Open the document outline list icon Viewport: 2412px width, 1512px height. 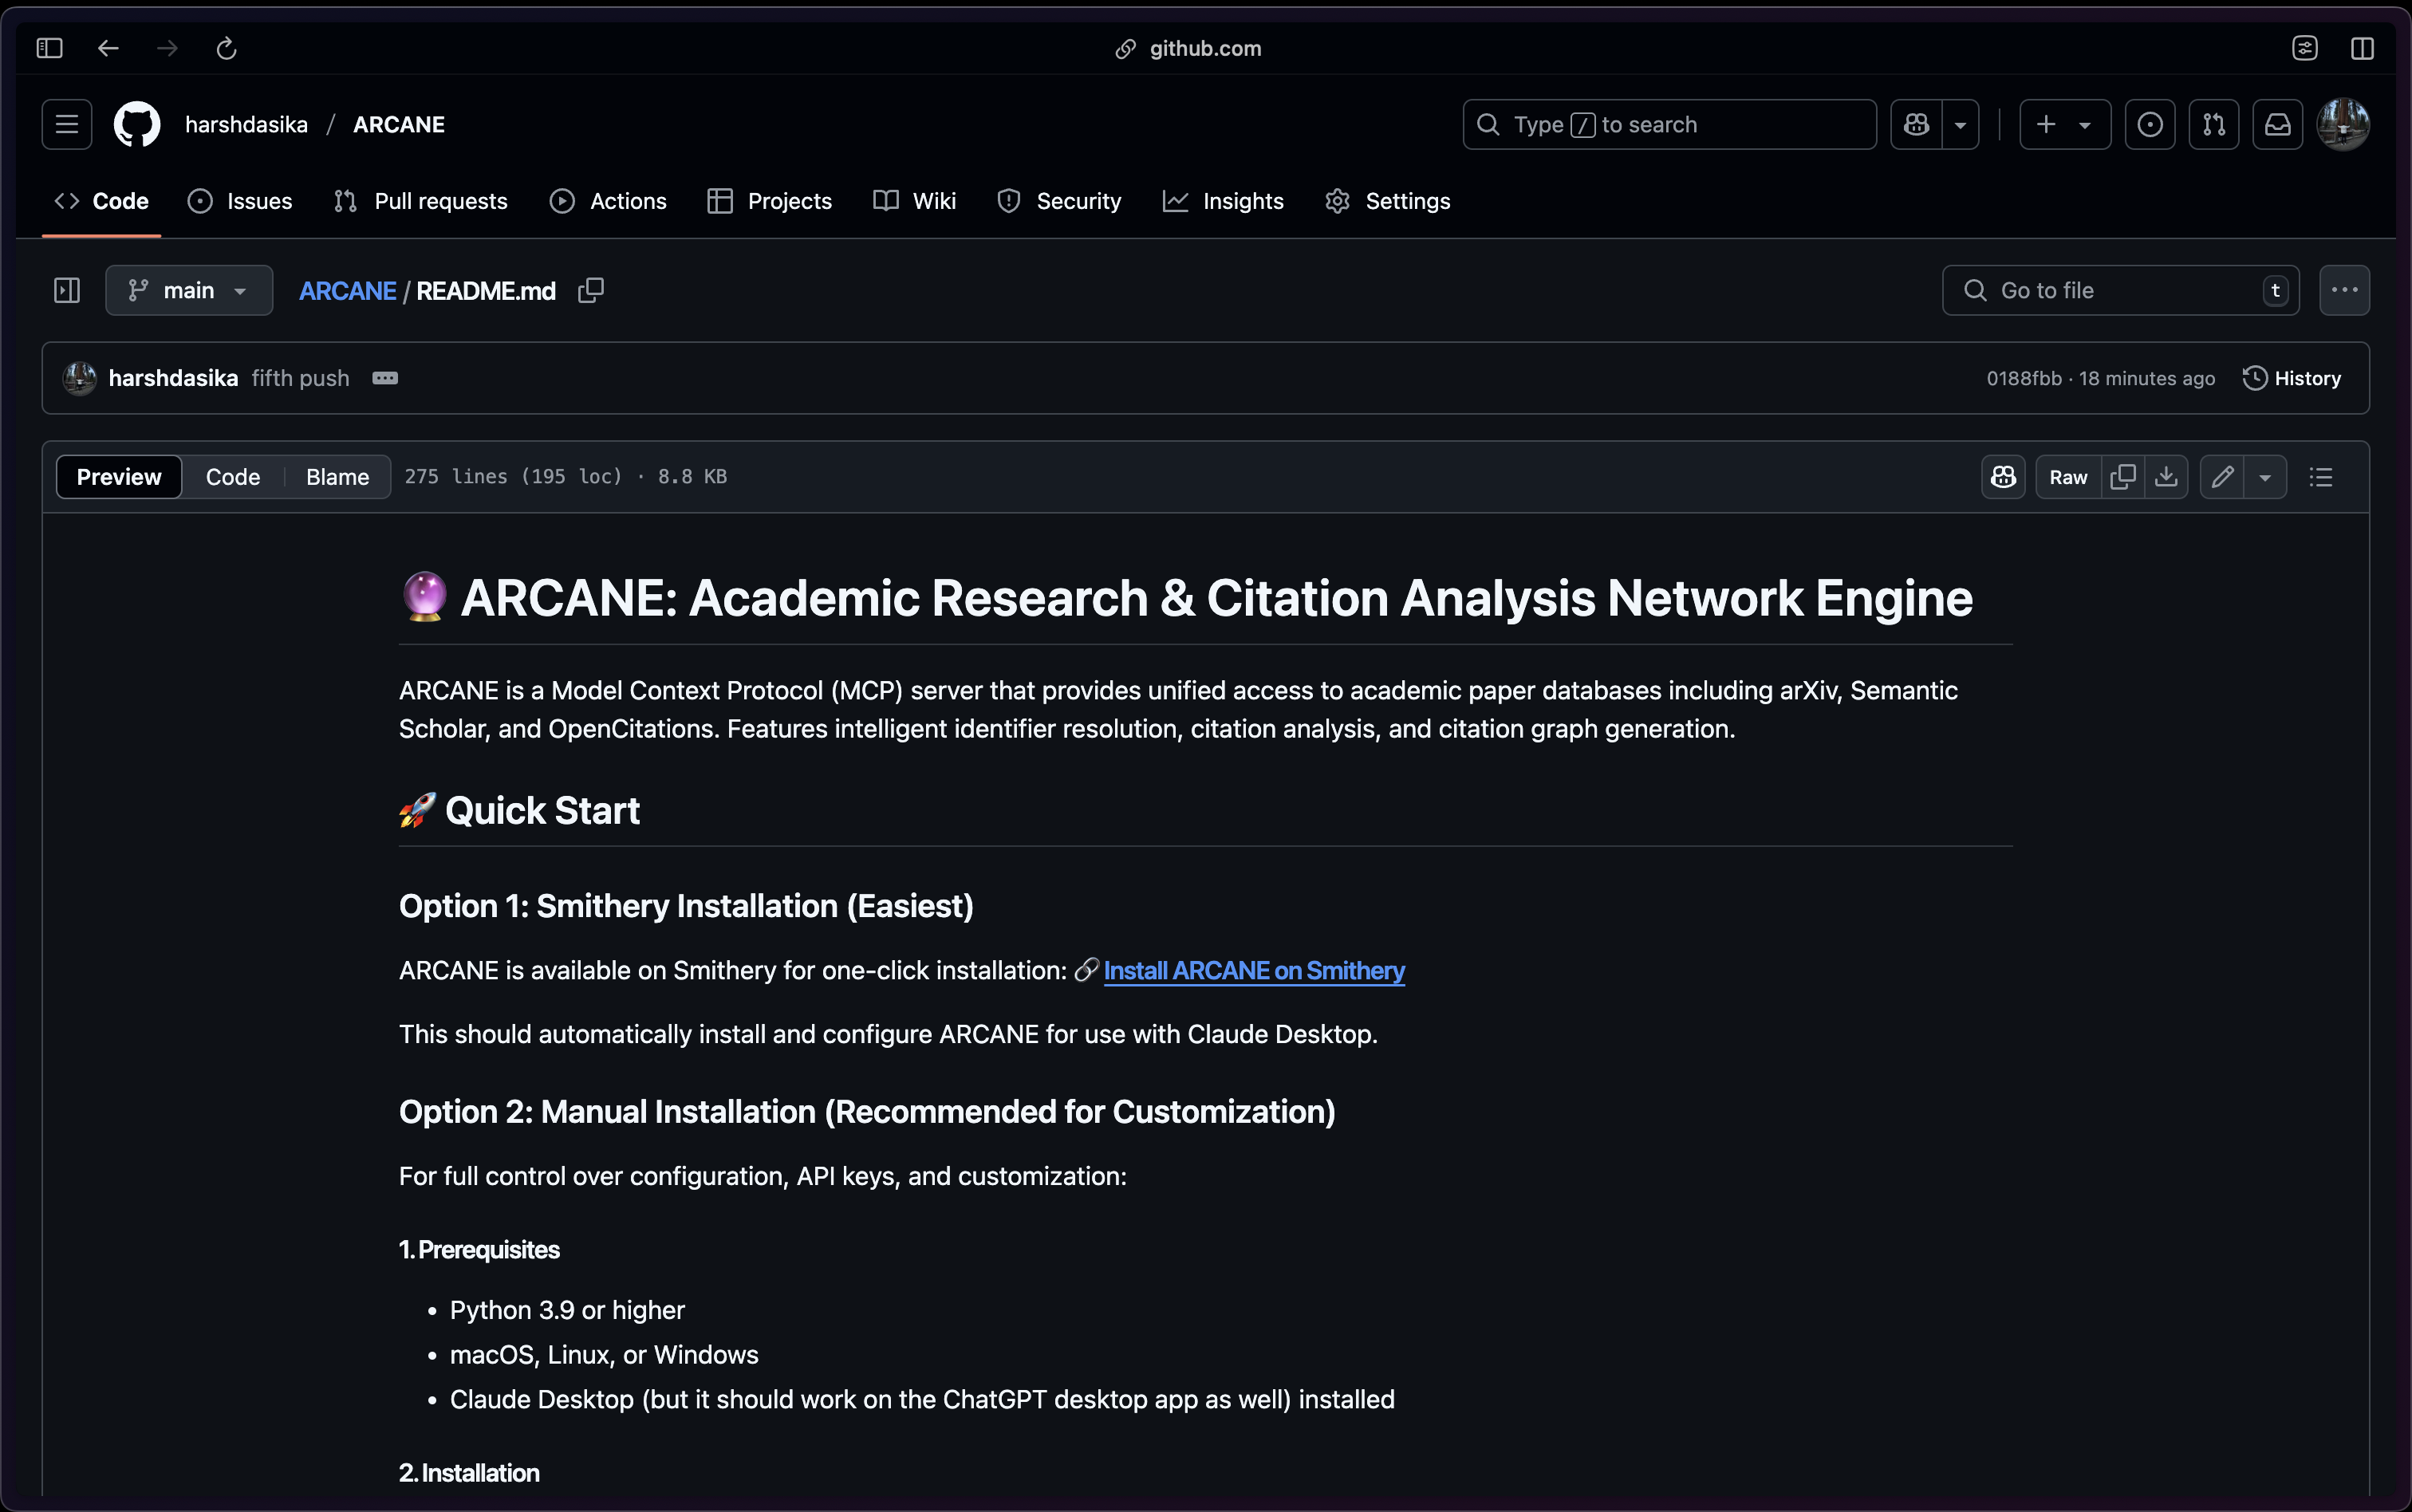coord(2321,477)
